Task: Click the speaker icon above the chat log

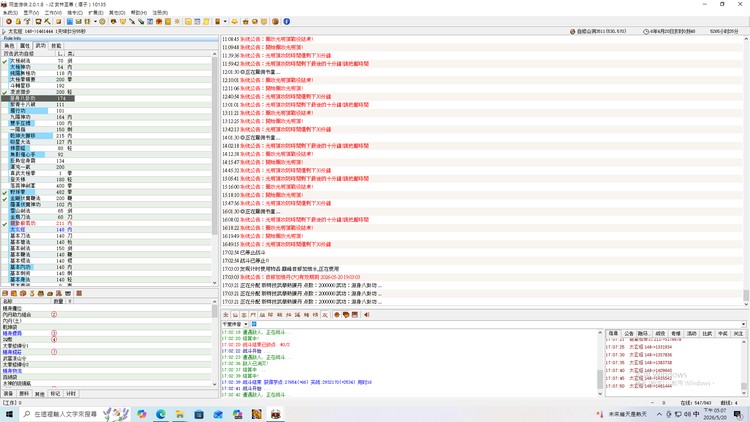Action: (366, 315)
